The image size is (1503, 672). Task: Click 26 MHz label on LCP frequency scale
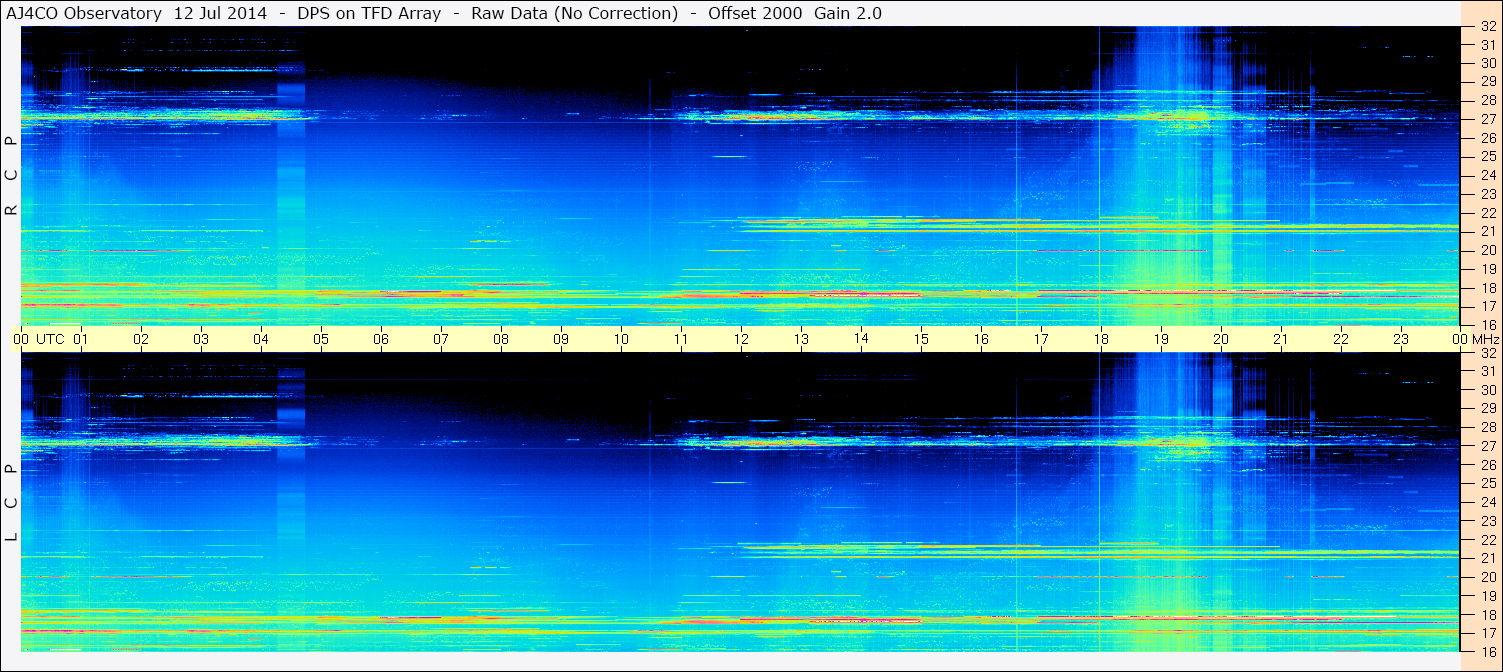[1487, 465]
